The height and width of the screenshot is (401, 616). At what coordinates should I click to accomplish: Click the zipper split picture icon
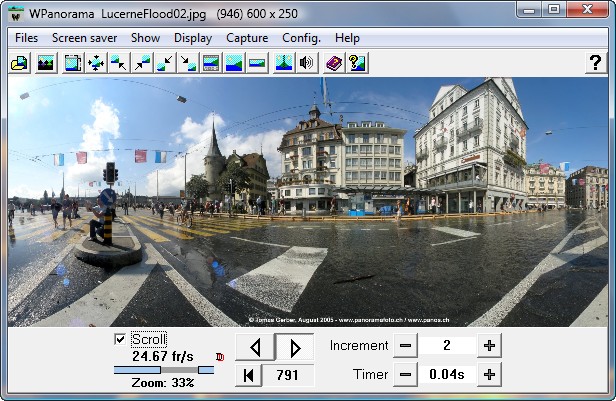(x=284, y=63)
